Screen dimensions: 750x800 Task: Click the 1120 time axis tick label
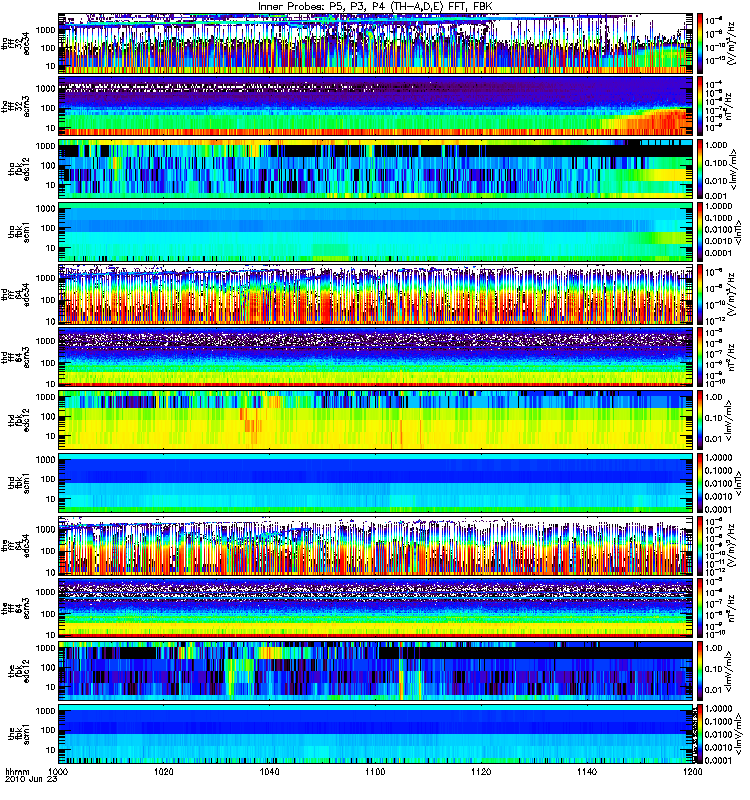point(481,771)
